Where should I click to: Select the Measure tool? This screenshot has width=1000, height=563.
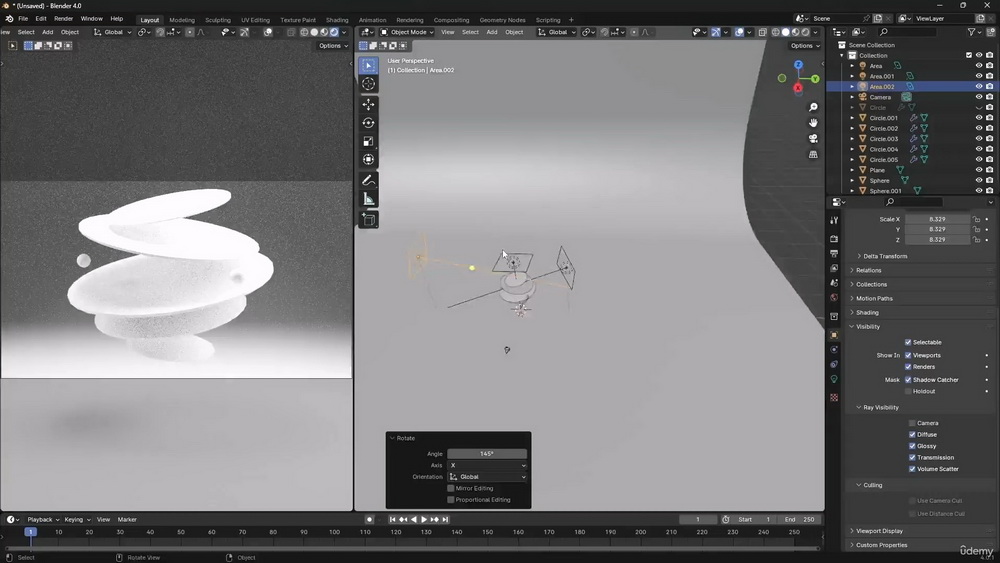pyautogui.click(x=369, y=199)
